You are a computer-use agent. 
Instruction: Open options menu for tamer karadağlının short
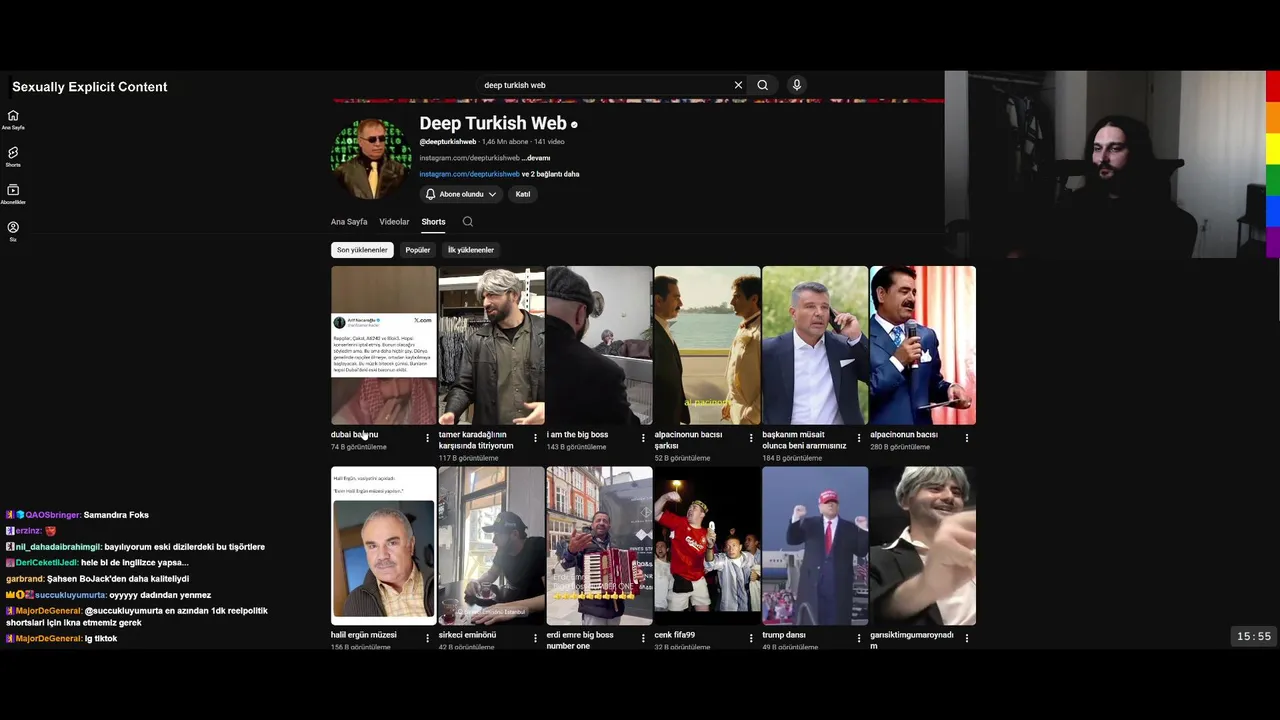(x=535, y=438)
